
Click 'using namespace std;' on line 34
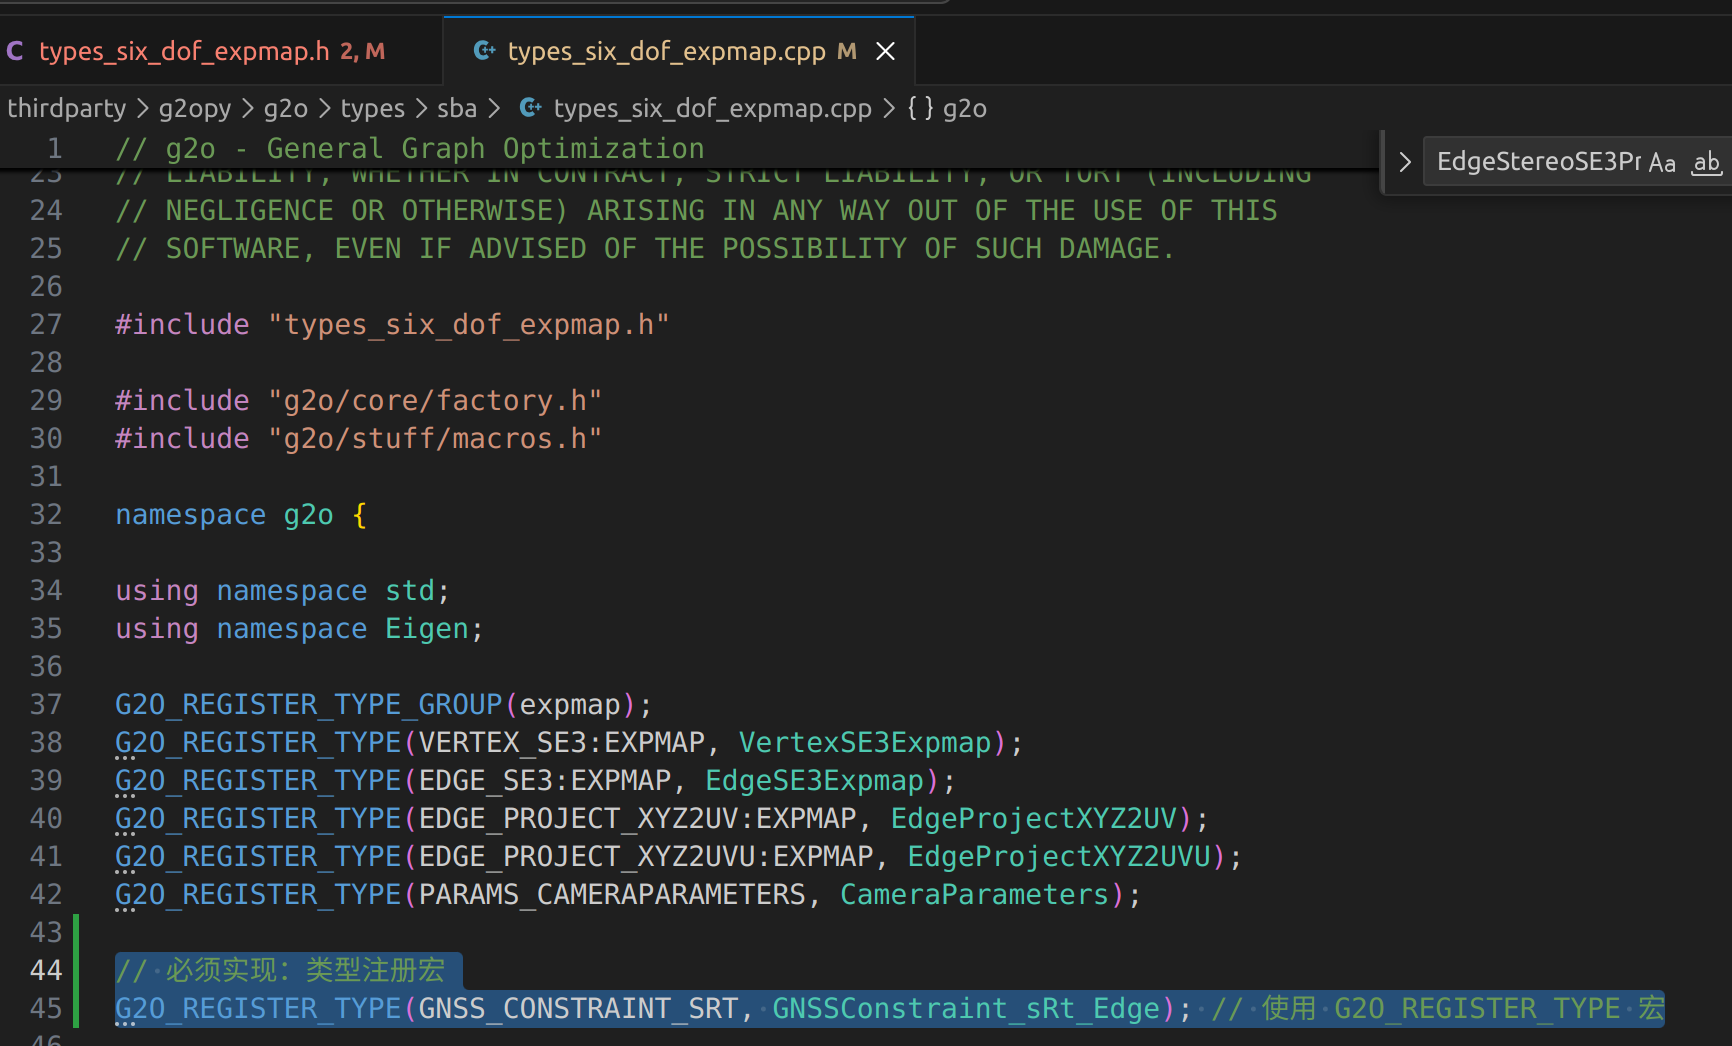tap(283, 590)
